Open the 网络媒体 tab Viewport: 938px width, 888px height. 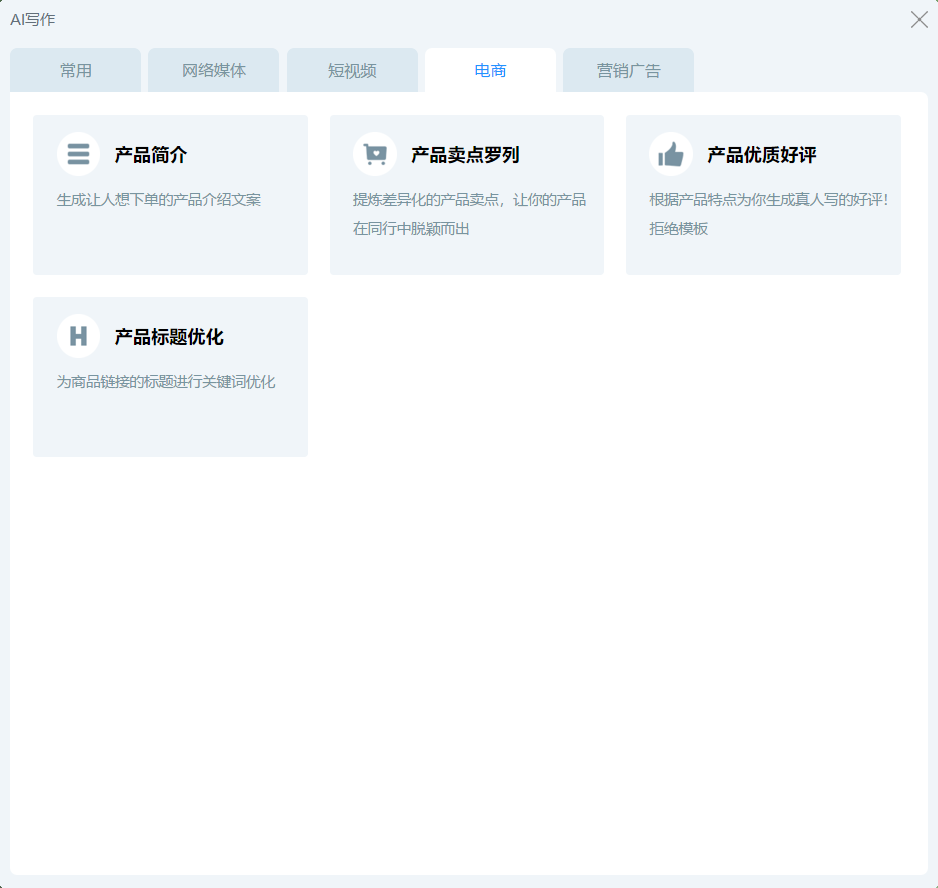(x=214, y=70)
